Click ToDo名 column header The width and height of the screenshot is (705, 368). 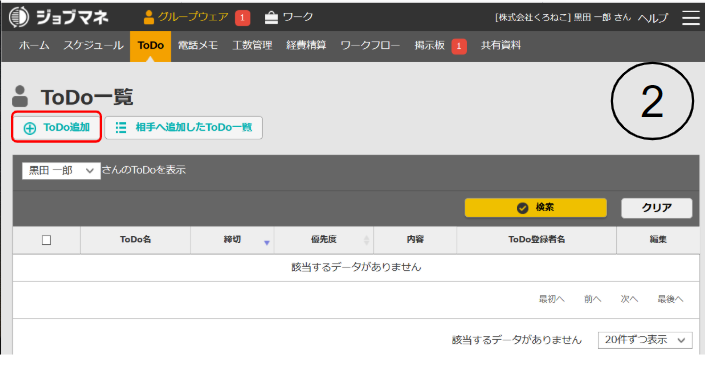[135, 240]
